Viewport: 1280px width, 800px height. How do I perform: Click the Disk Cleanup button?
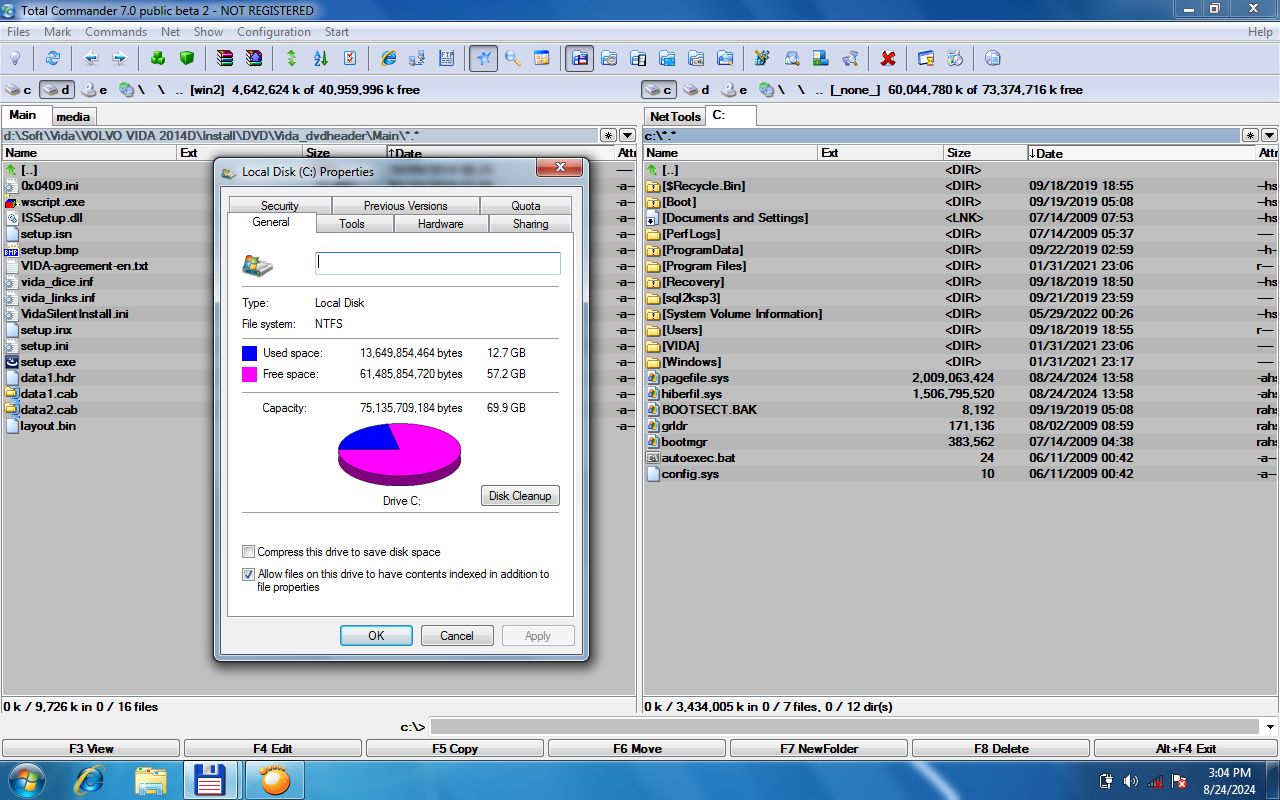pos(519,496)
